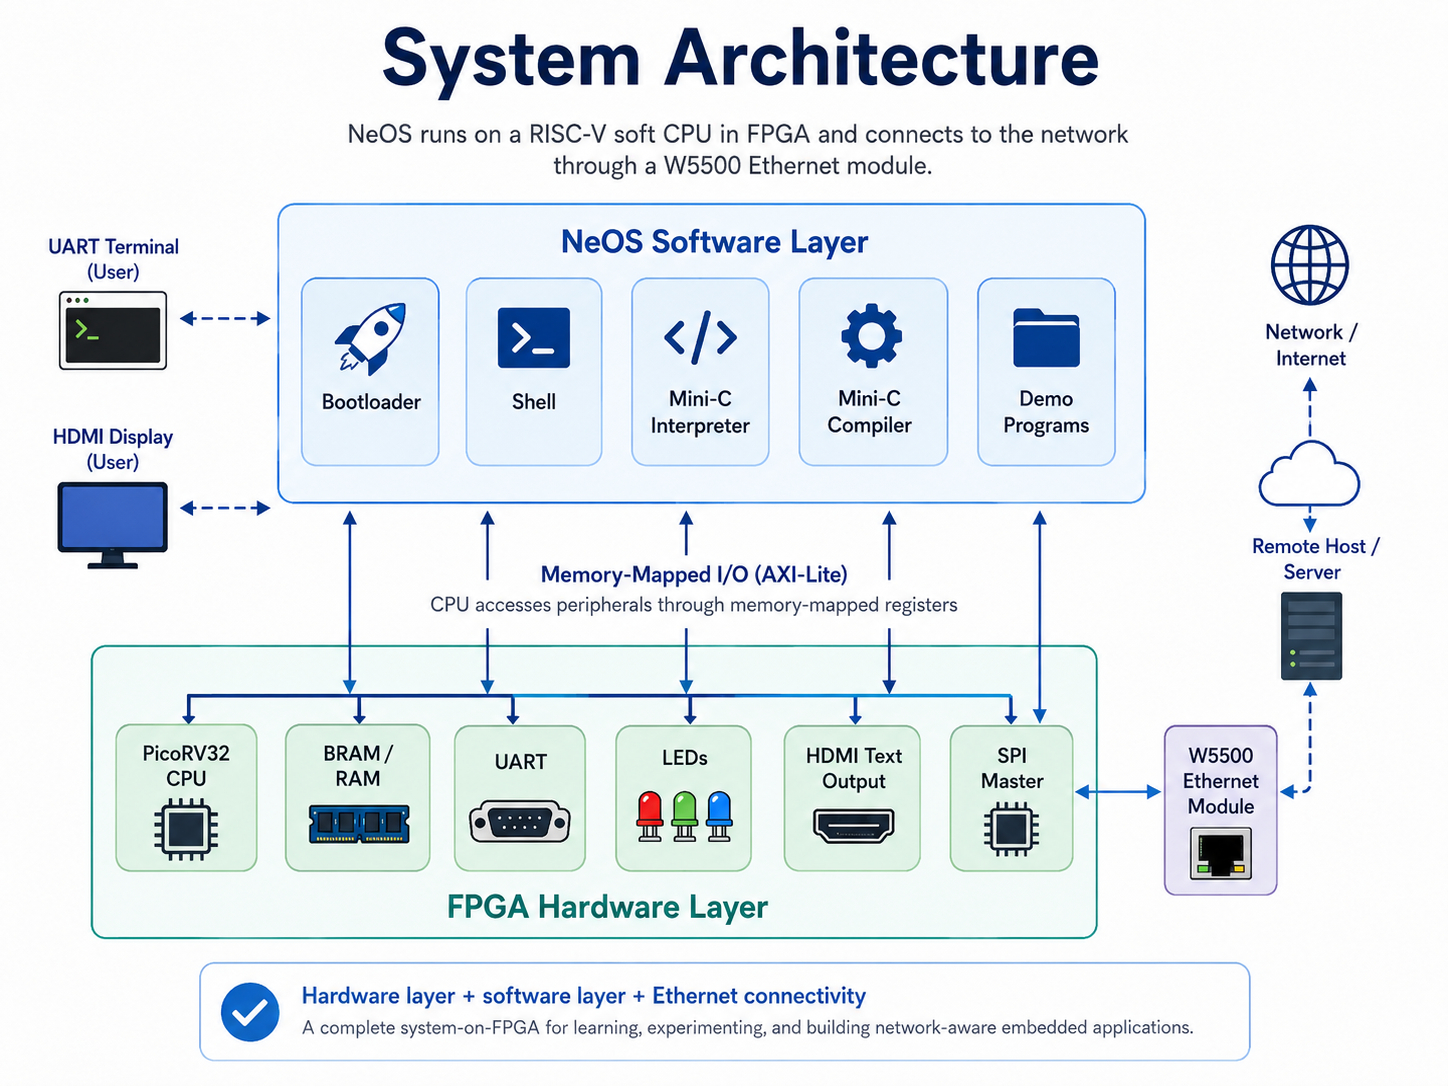
Task: Click the System Architecture title
Action: pyautogui.click(x=741, y=58)
